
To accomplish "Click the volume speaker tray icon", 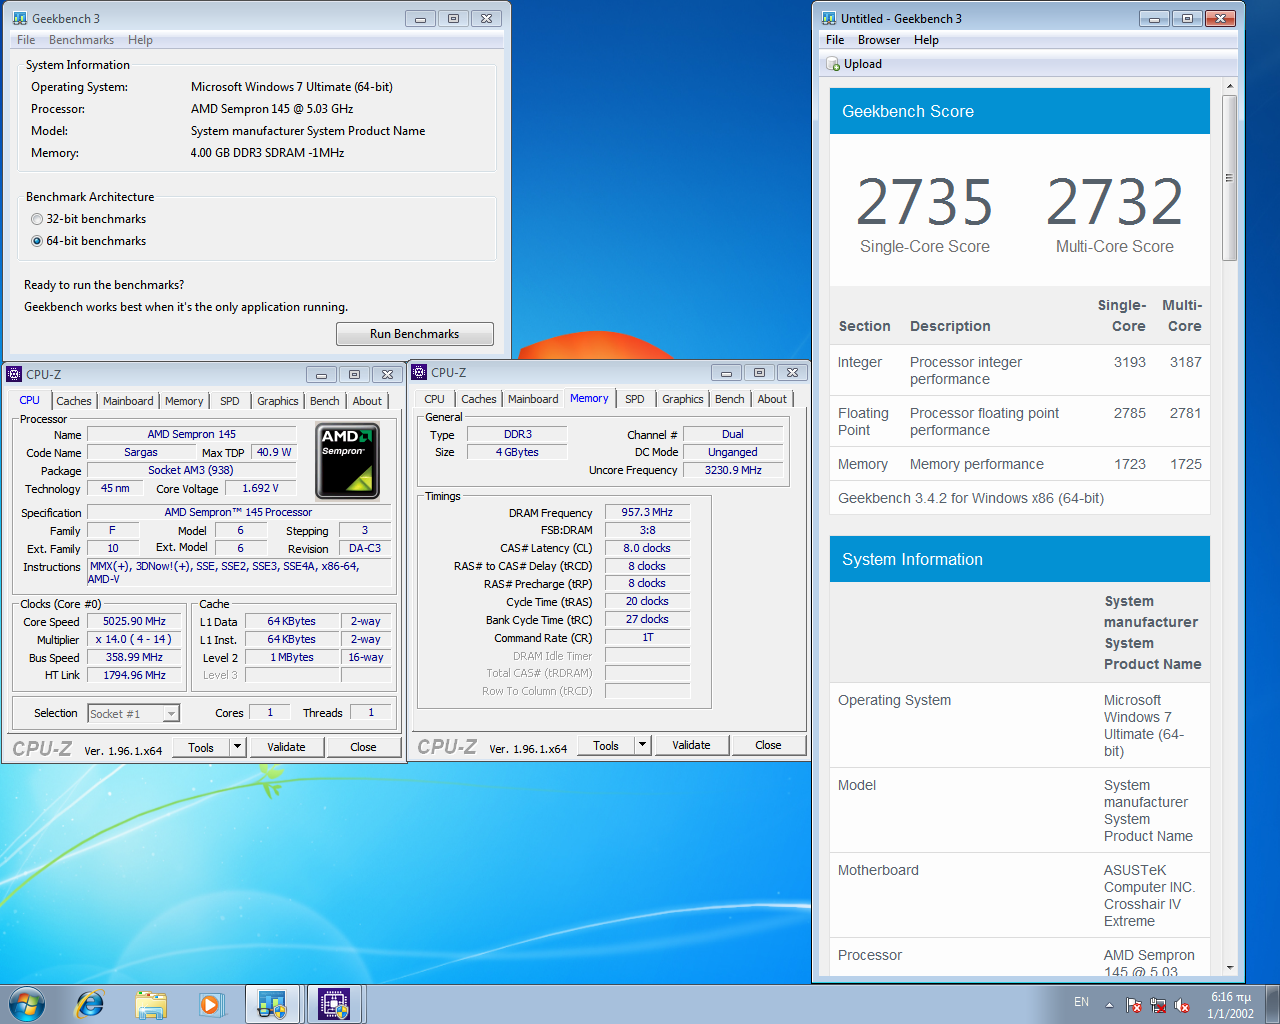I will tap(1182, 1005).
